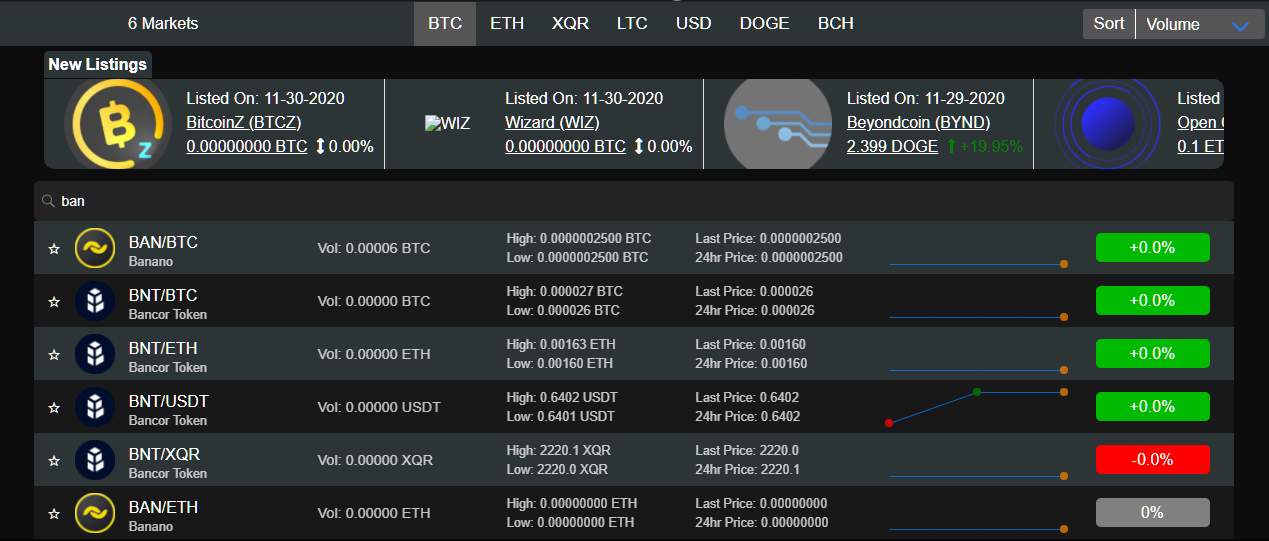Click 'Last Price: 0.6402' value
This screenshot has height=541, width=1269.
(747, 397)
